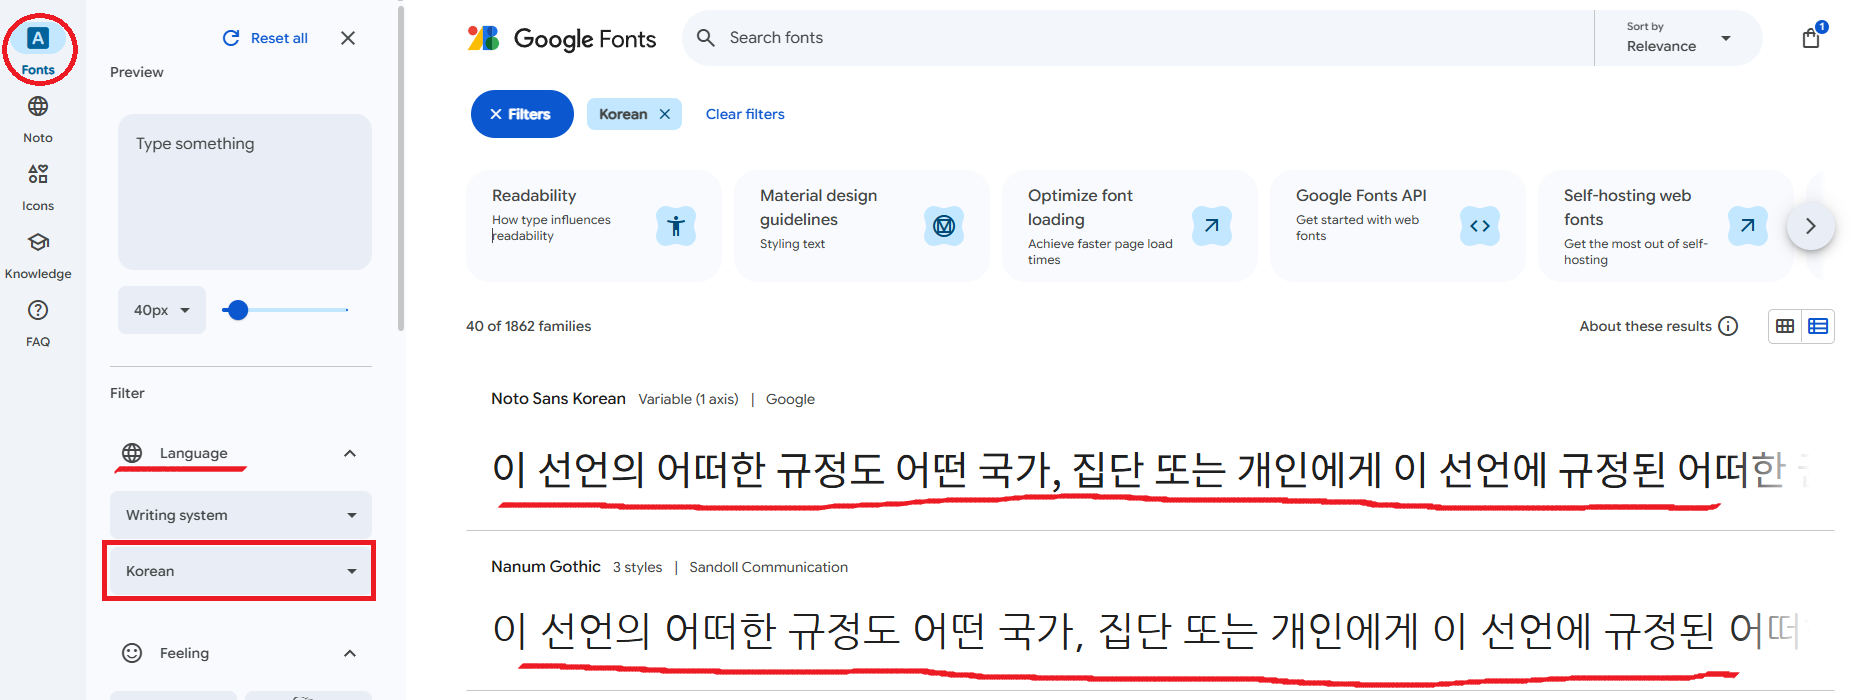This screenshot has width=1858, height=700.
Task: Click the Reset all link
Action: [279, 38]
